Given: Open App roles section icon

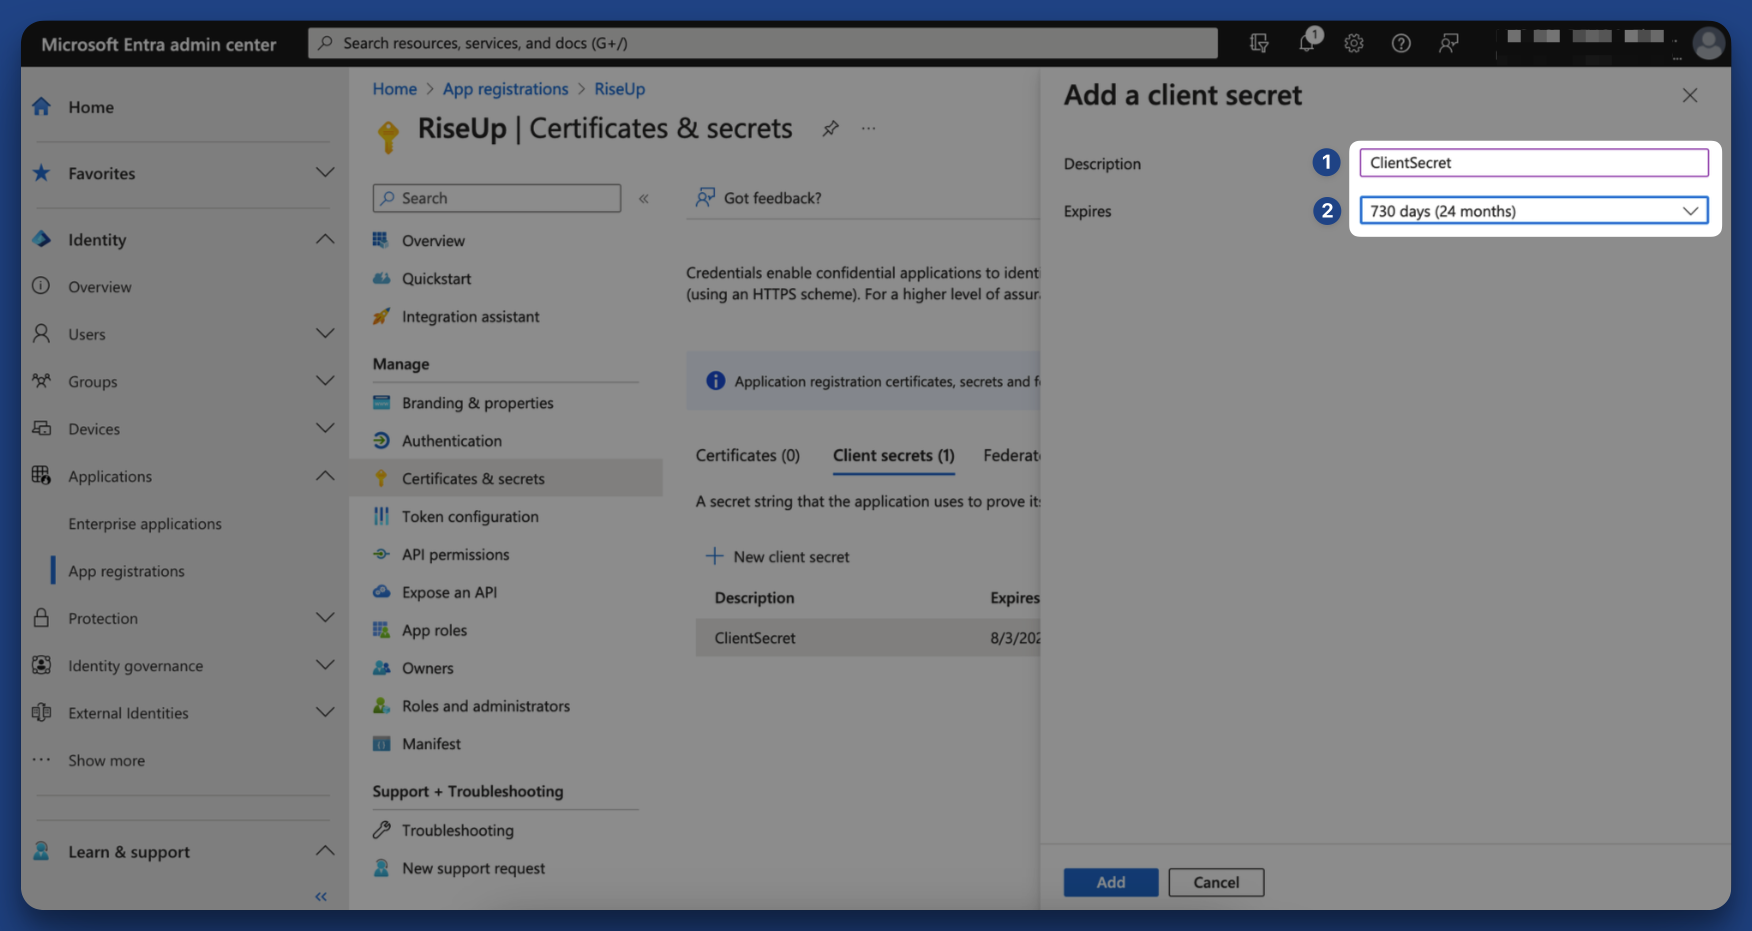Looking at the screenshot, I should pyautogui.click(x=382, y=629).
